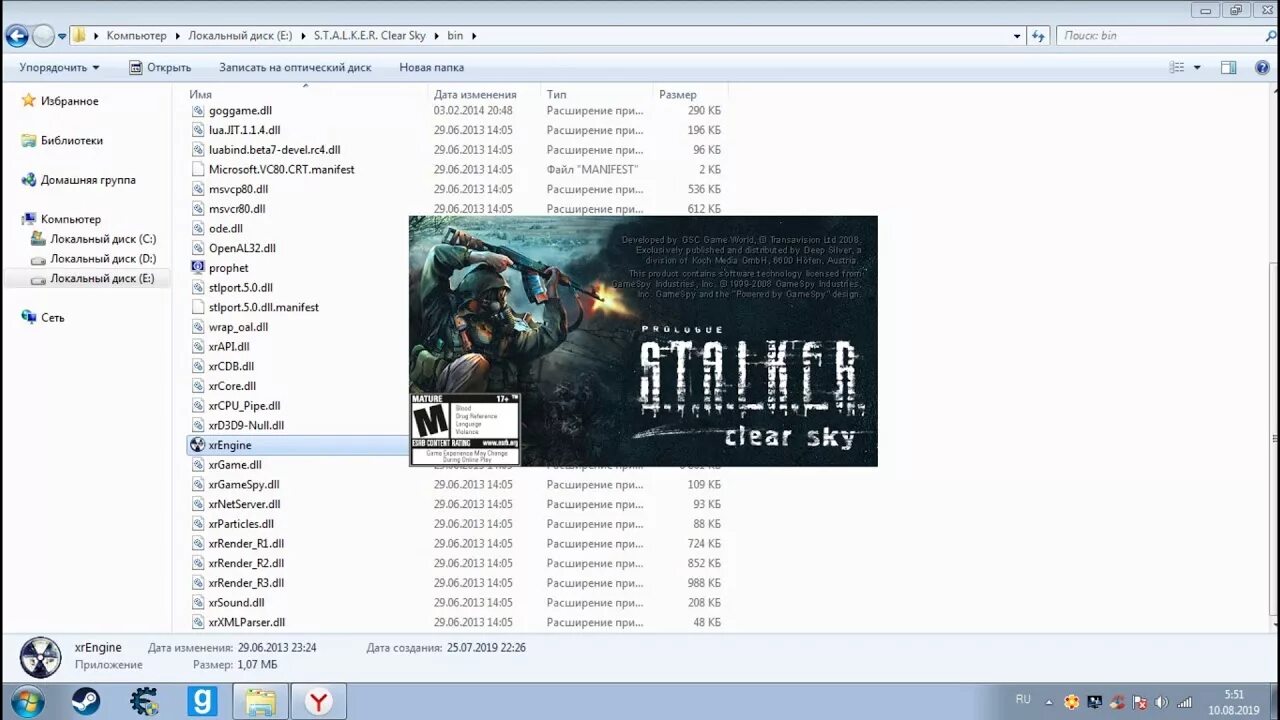Click the bin breadcrumb segment
Viewport: 1280px width, 720px height.
coord(455,35)
